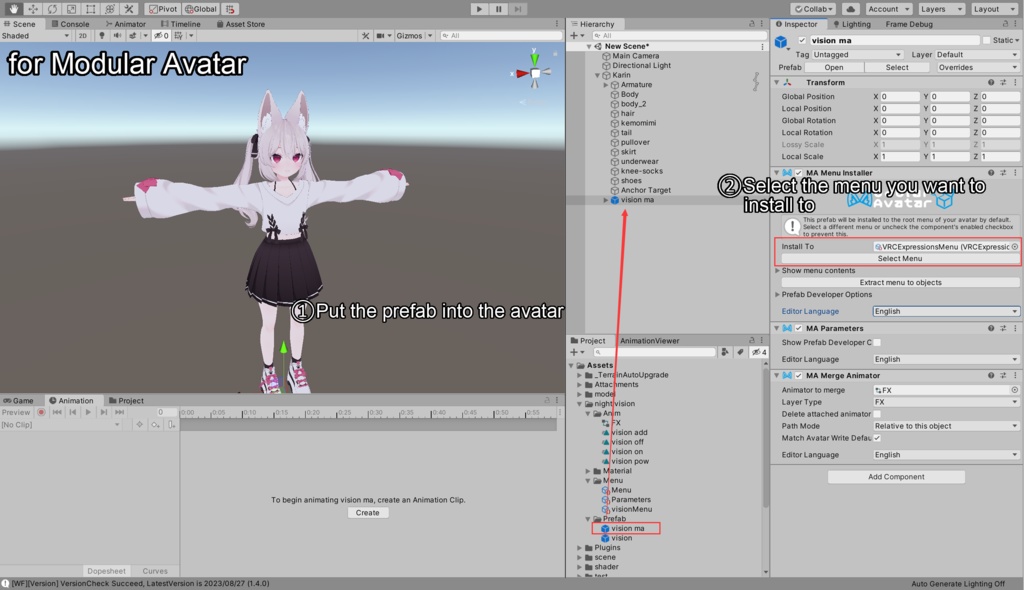Viewport: 1024px width, 590px height.
Task: Select the Rotate tool
Action: tap(52, 8)
